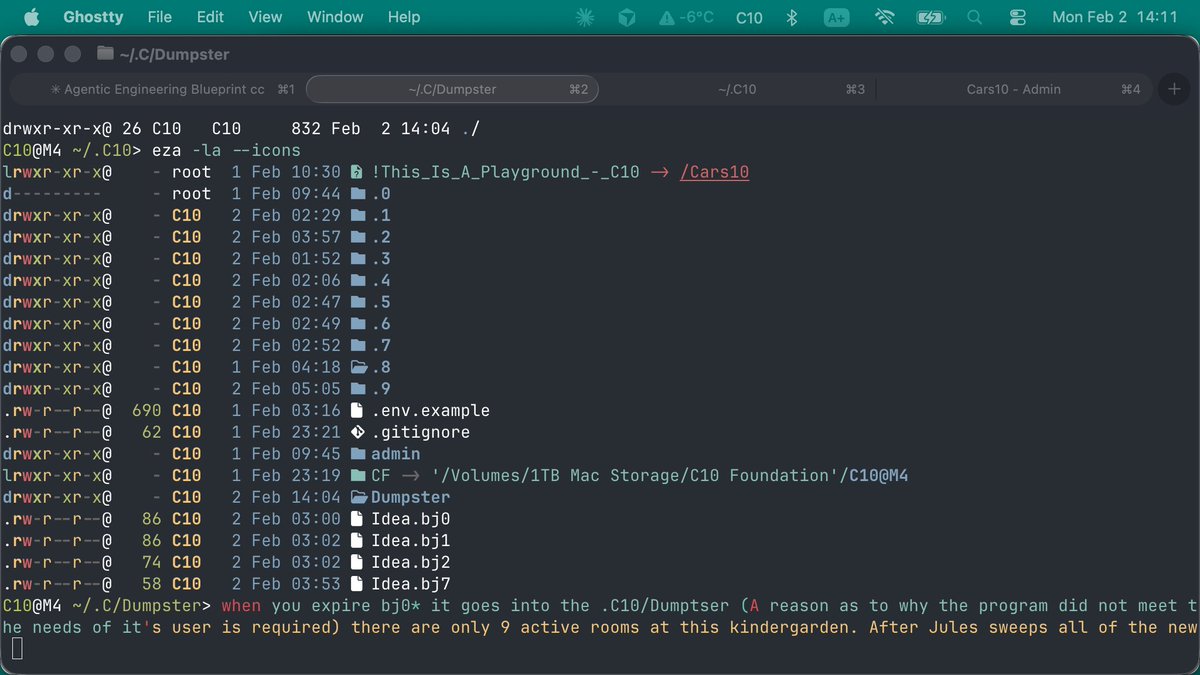Click file icon beside Idea.bj2
This screenshot has height=675, width=1200.
[358, 562]
